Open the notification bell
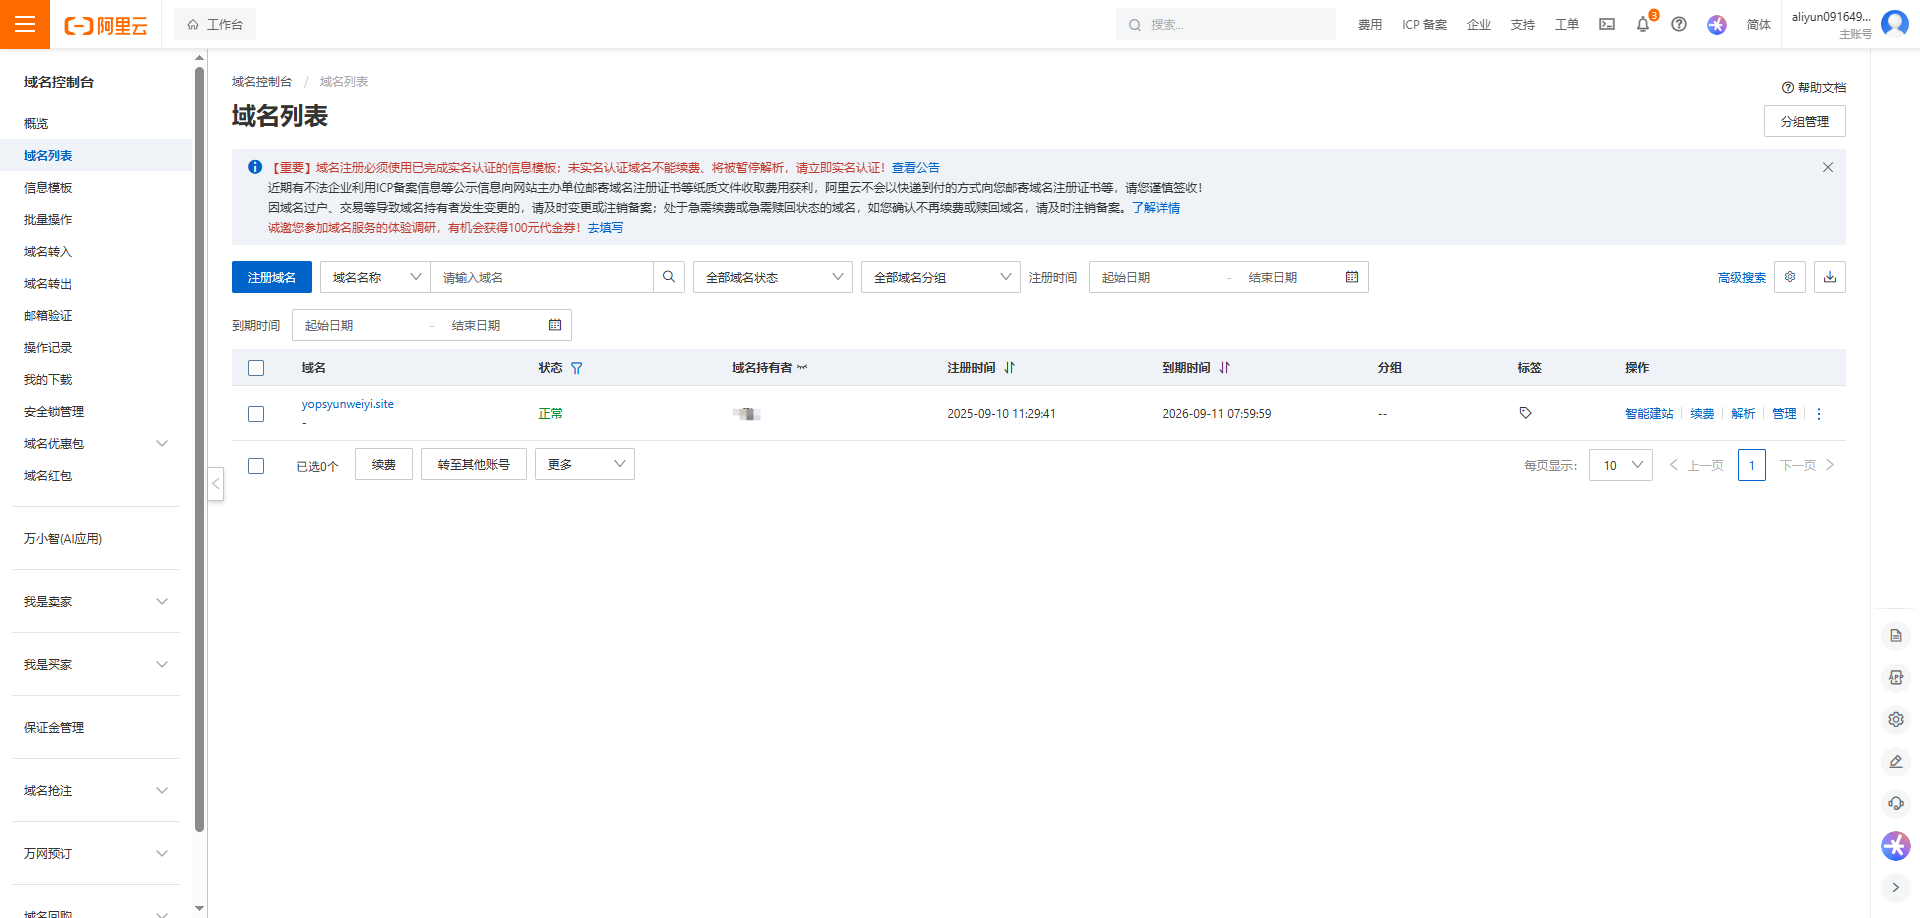 1643,25
